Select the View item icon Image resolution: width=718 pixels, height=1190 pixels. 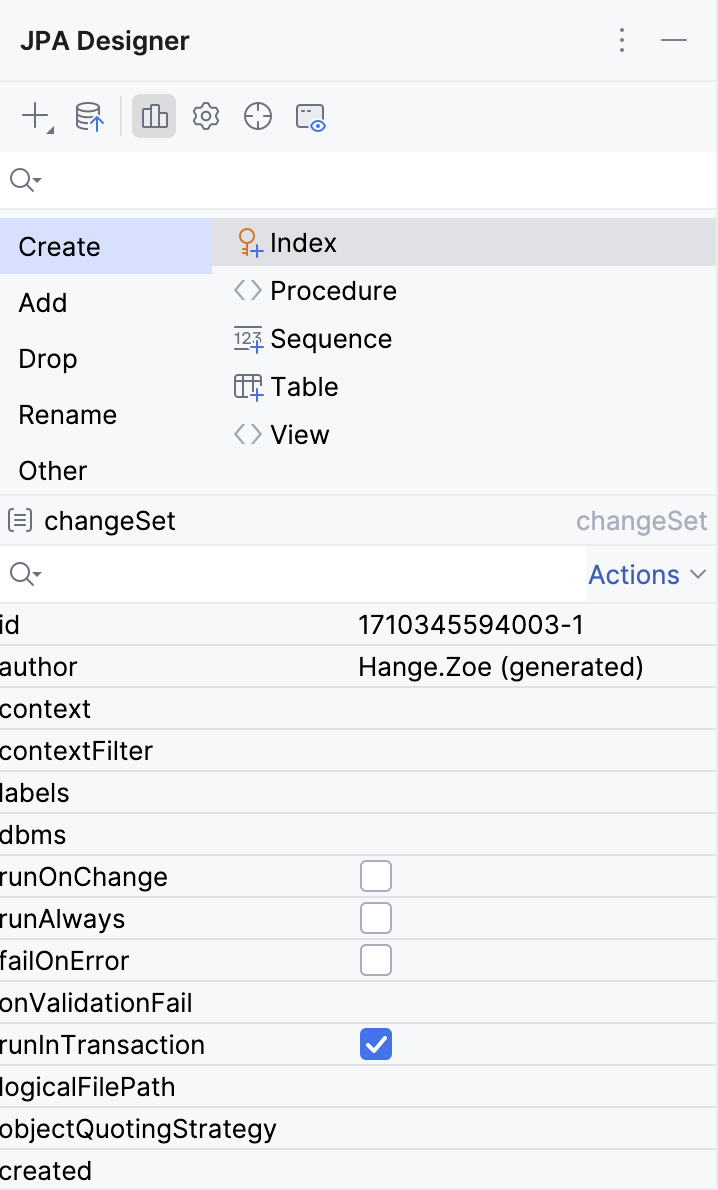point(247,434)
